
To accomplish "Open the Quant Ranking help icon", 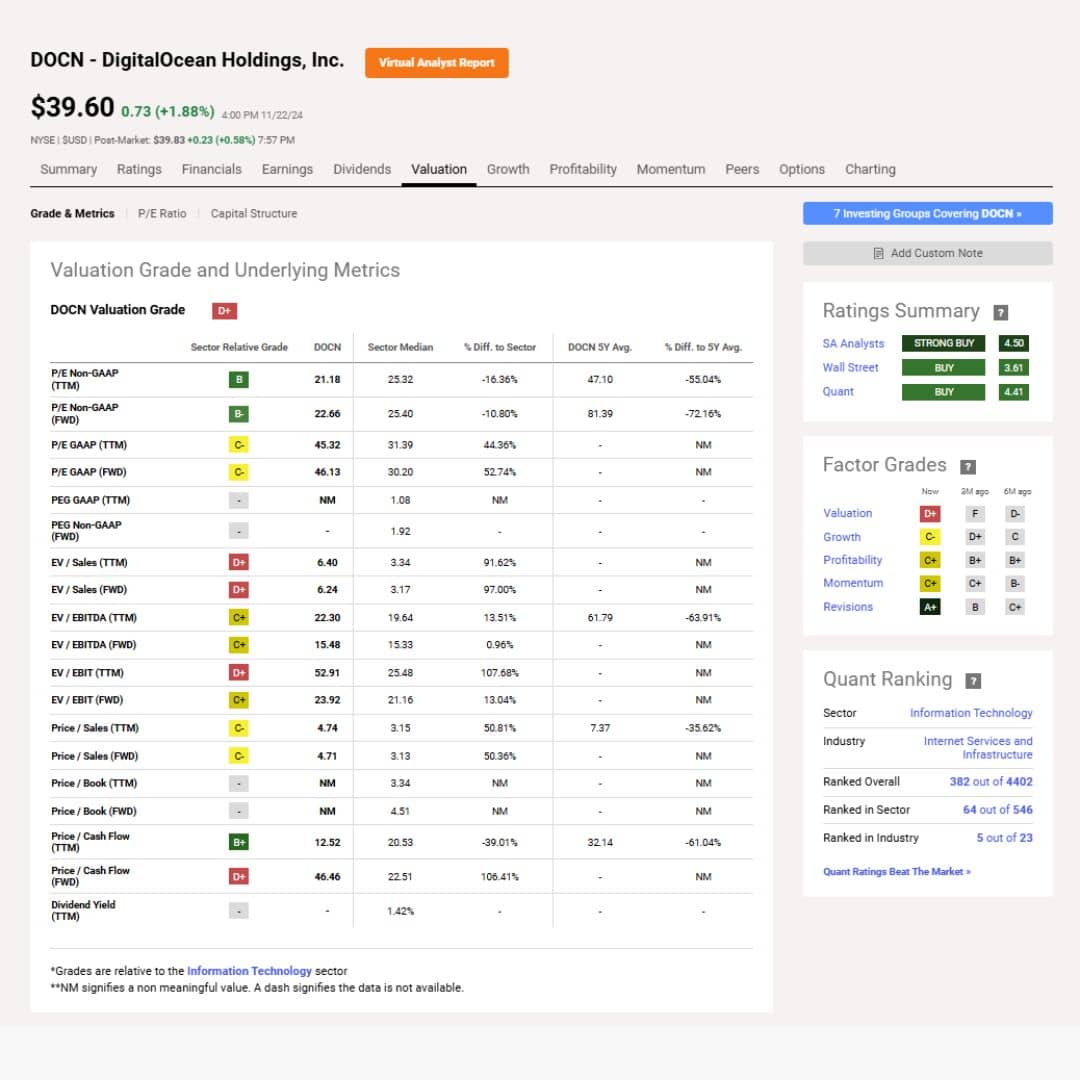I will click(973, 681).
